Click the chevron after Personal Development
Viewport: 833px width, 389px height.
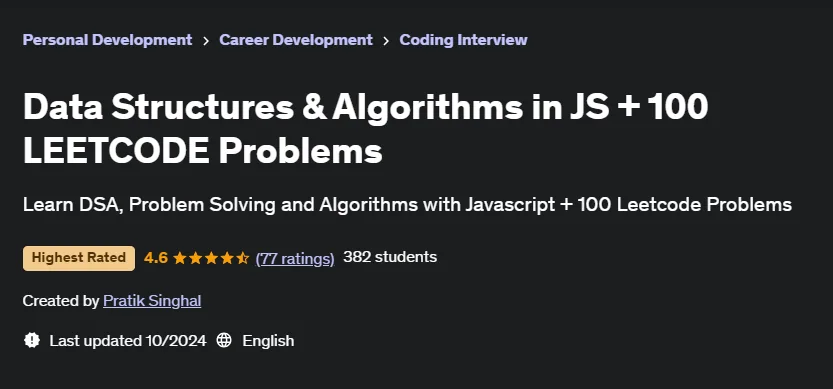coord(206,40)
